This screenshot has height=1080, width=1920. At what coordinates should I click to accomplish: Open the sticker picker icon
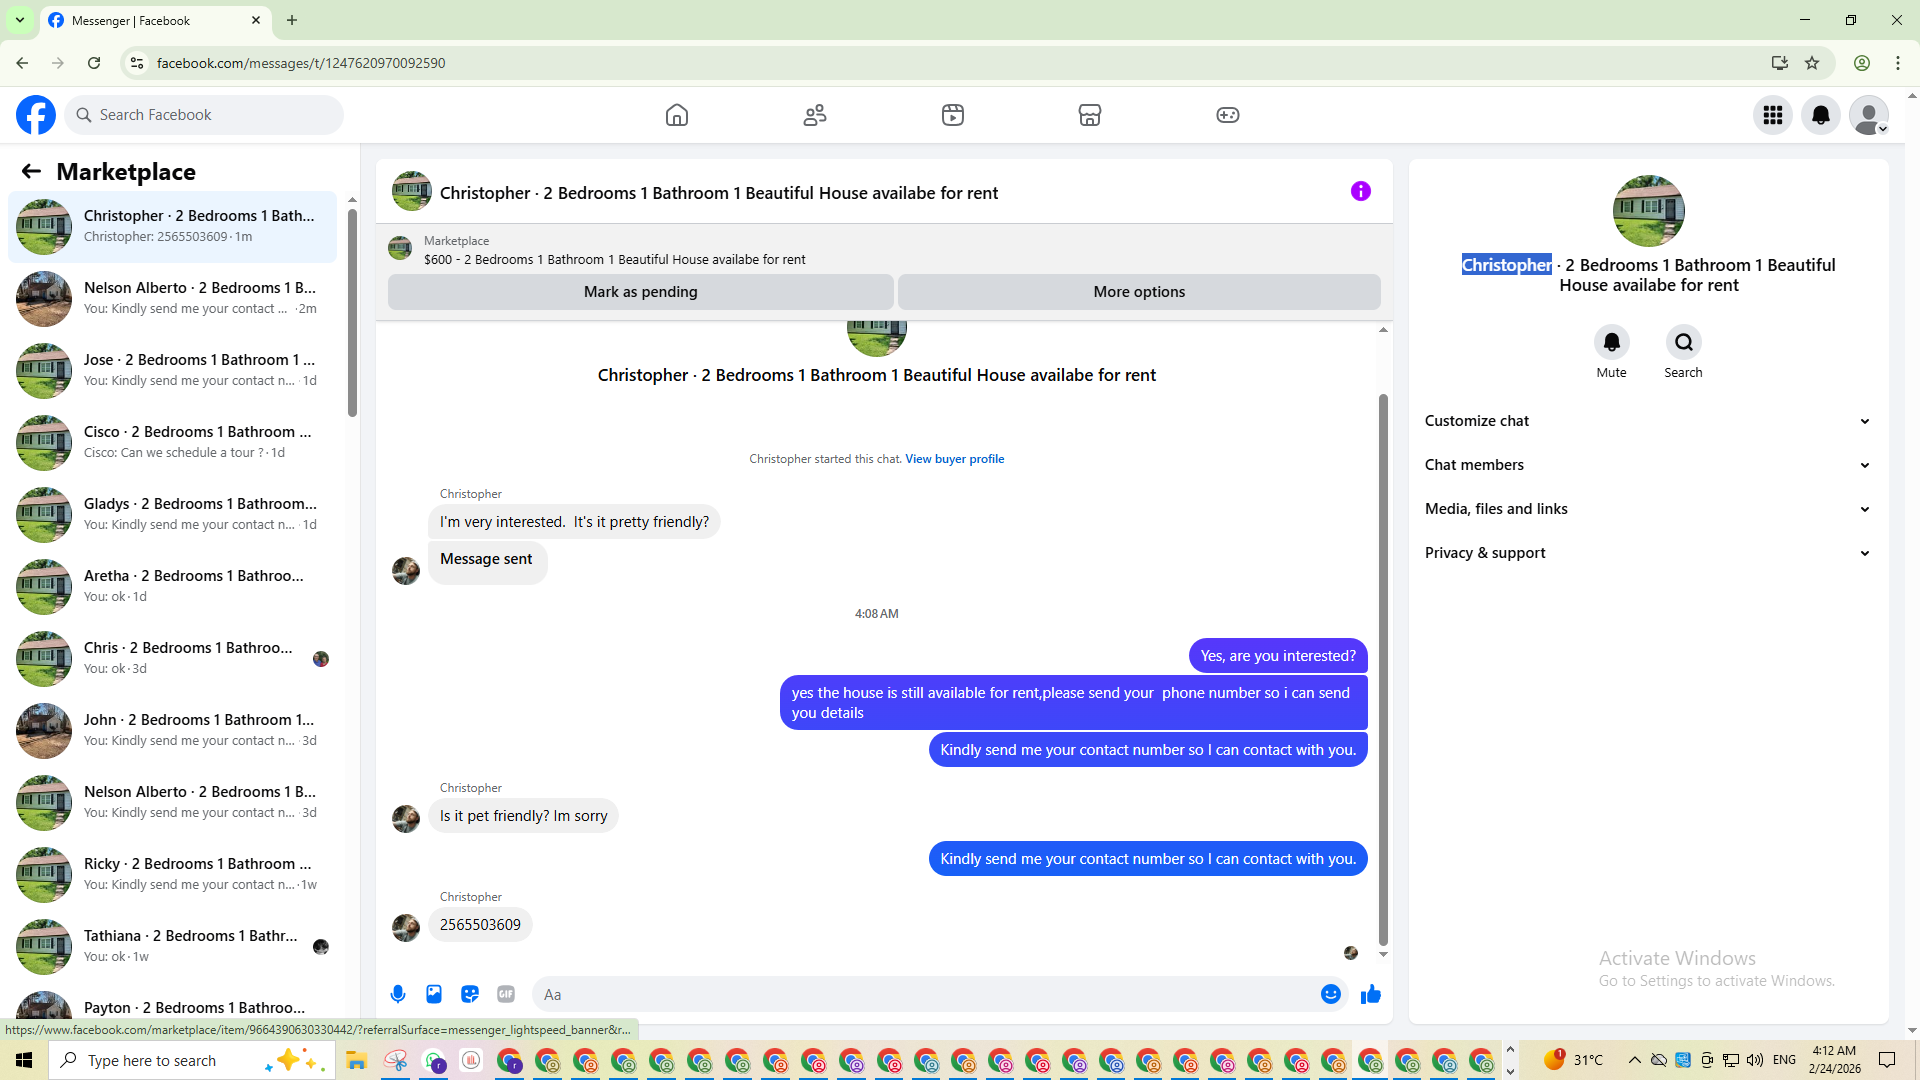470,994
